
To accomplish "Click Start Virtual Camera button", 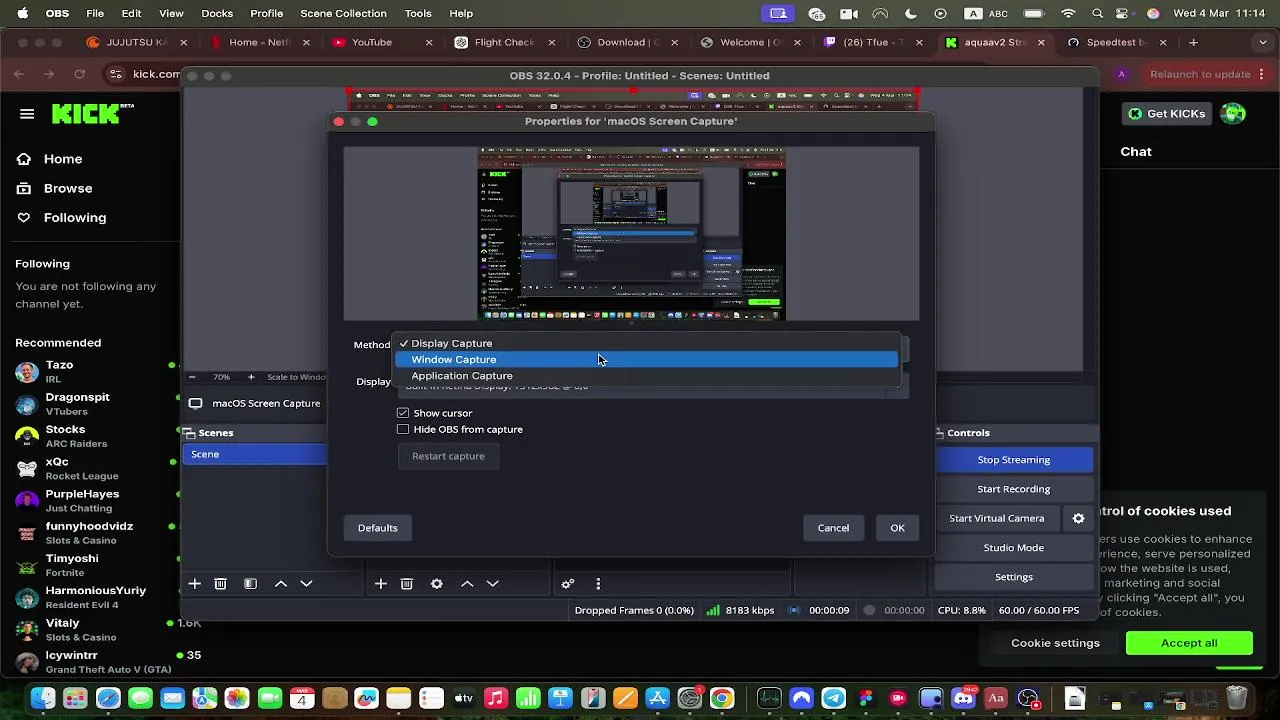I will pyautogui.click(x=997, y=518).
